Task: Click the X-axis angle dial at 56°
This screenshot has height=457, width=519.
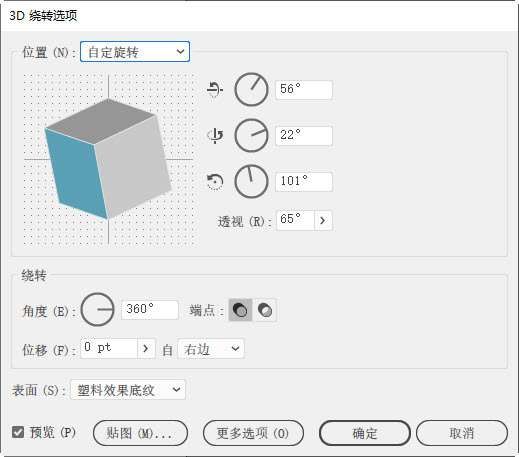Action: tap(251, 89)
